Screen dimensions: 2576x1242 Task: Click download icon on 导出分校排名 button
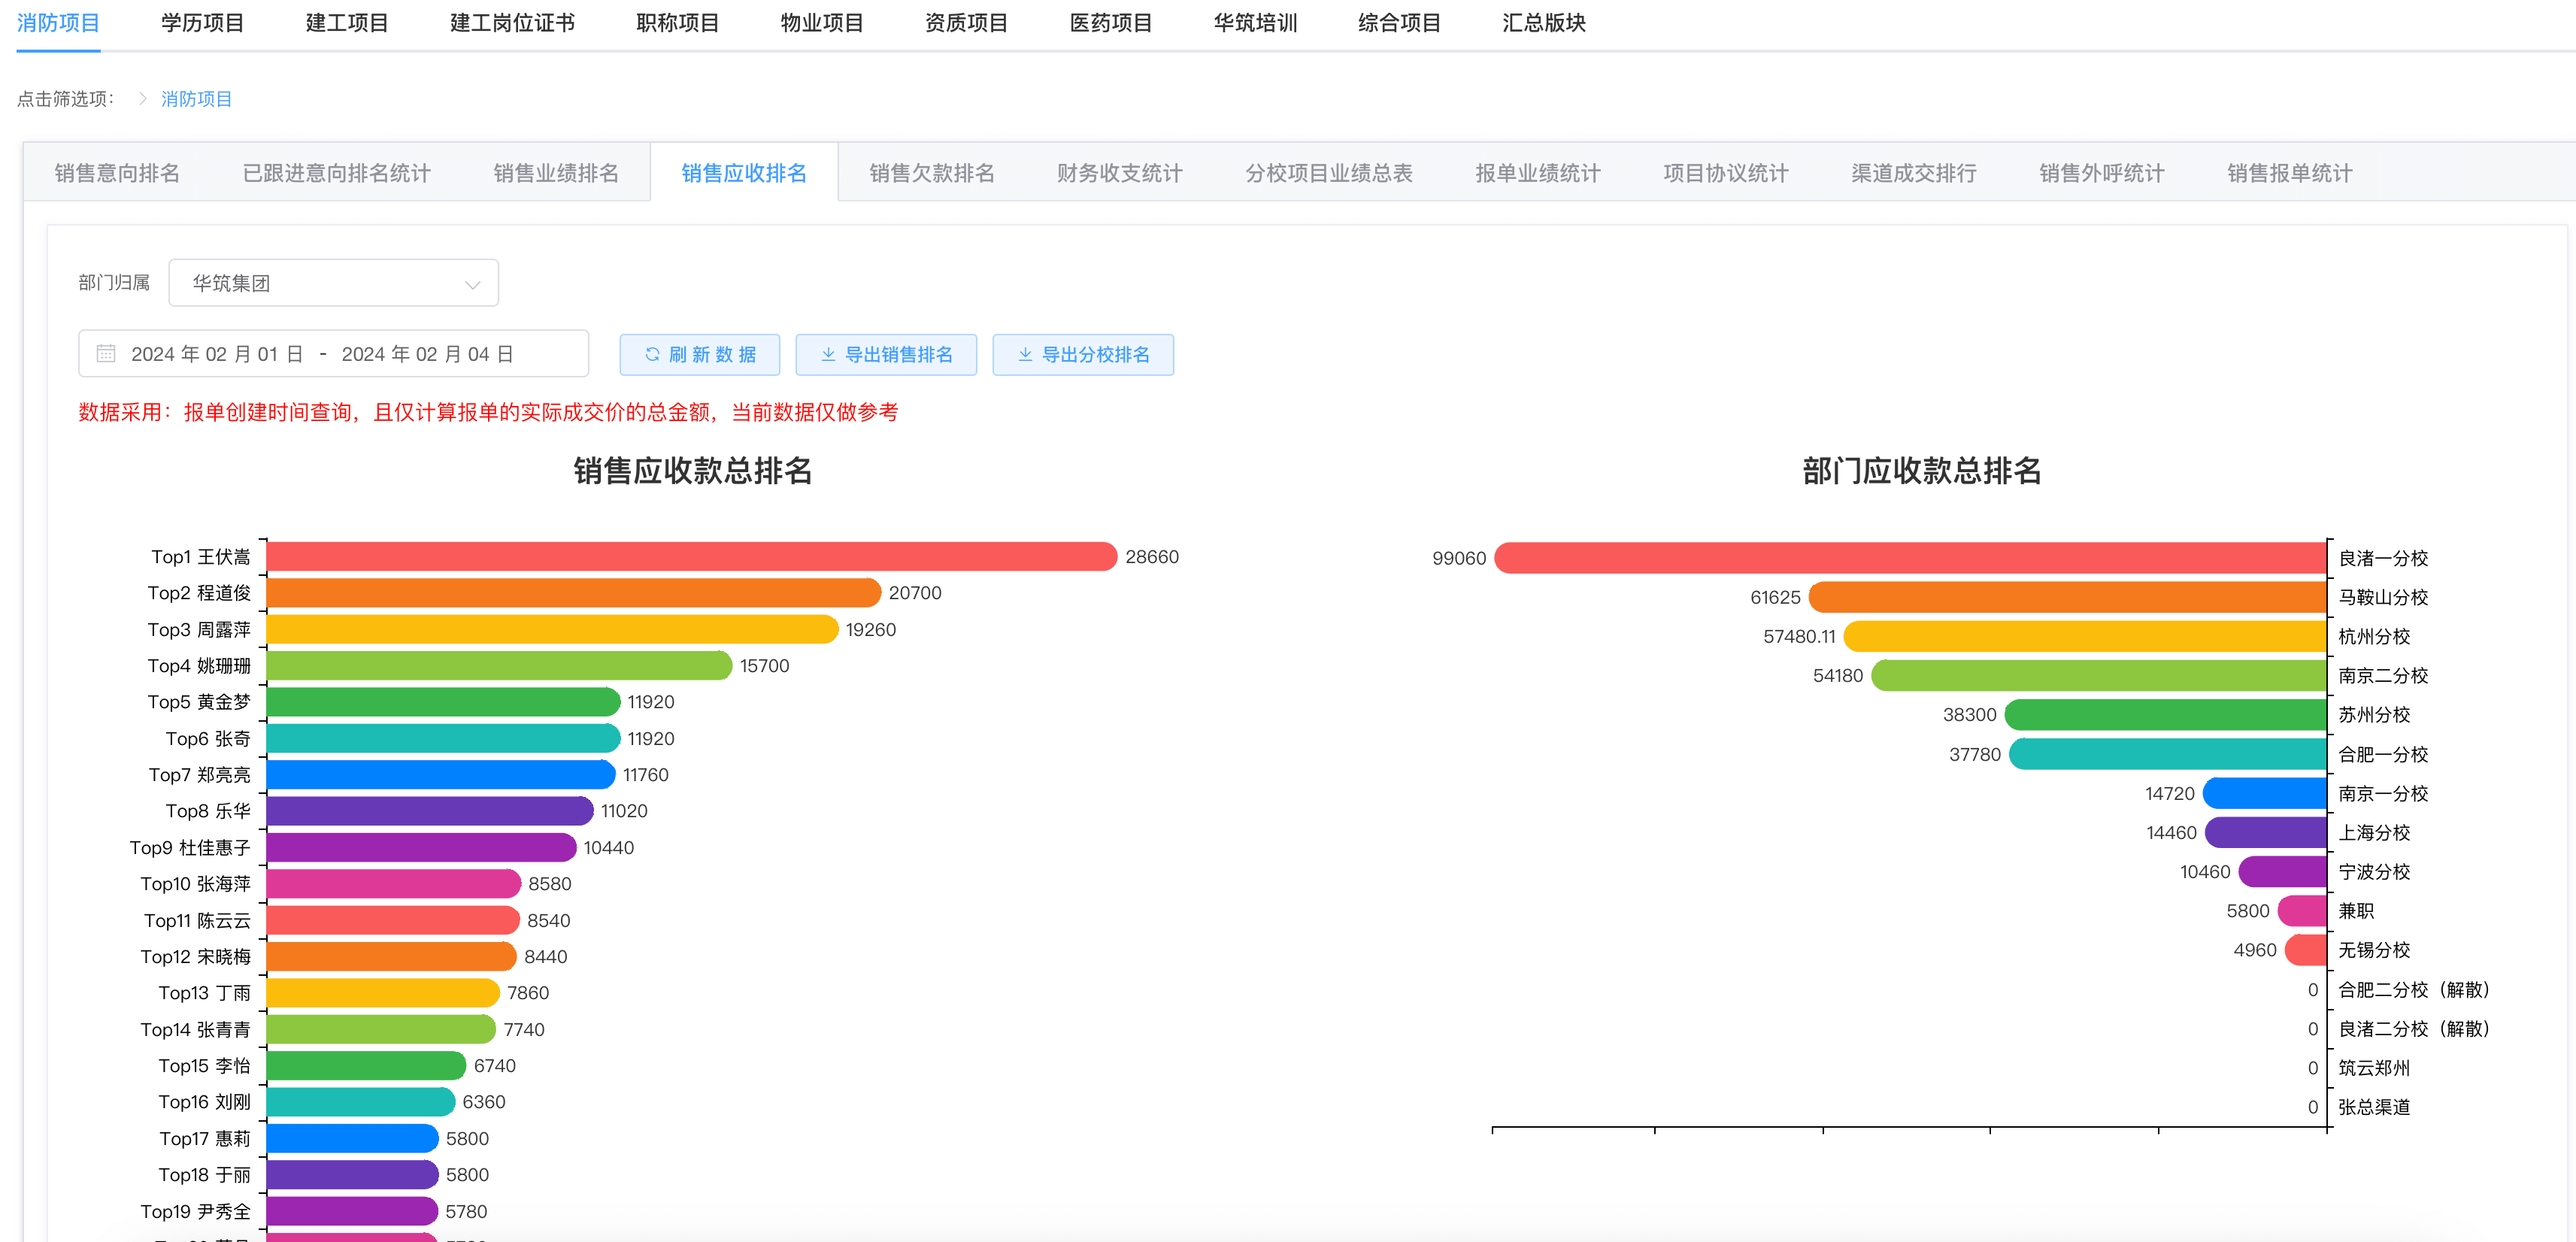(1025, 355)
